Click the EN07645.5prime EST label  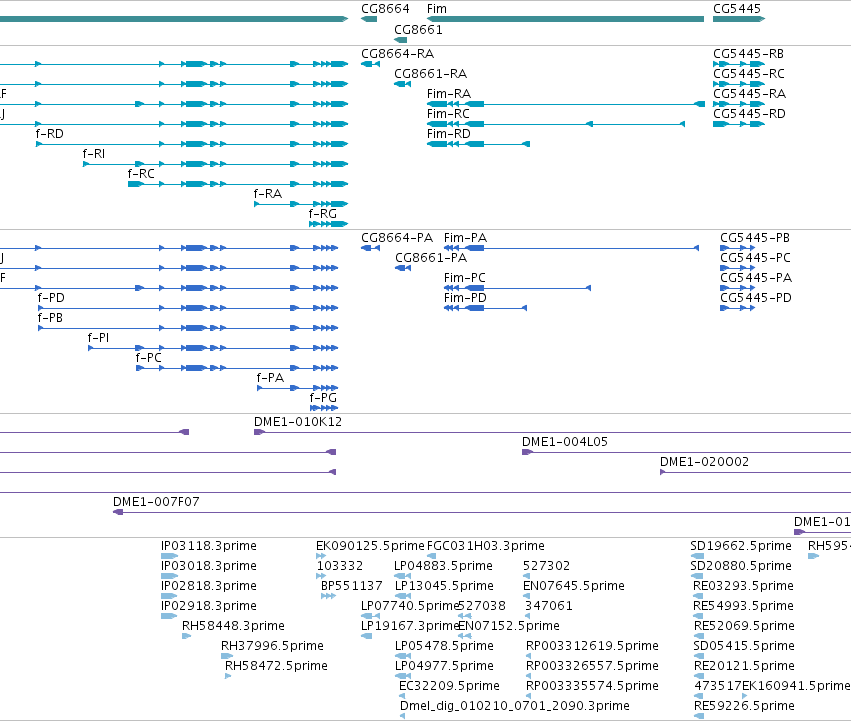tap(574, 586)
